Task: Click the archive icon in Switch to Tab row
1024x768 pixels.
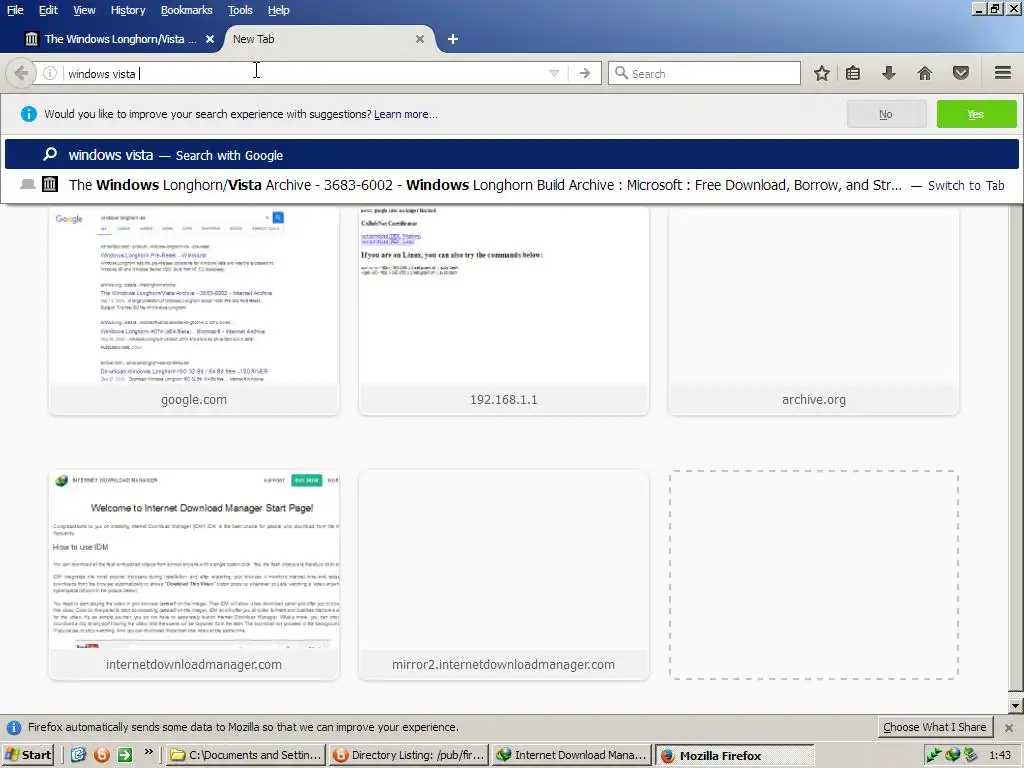Action: coord(50,184)
